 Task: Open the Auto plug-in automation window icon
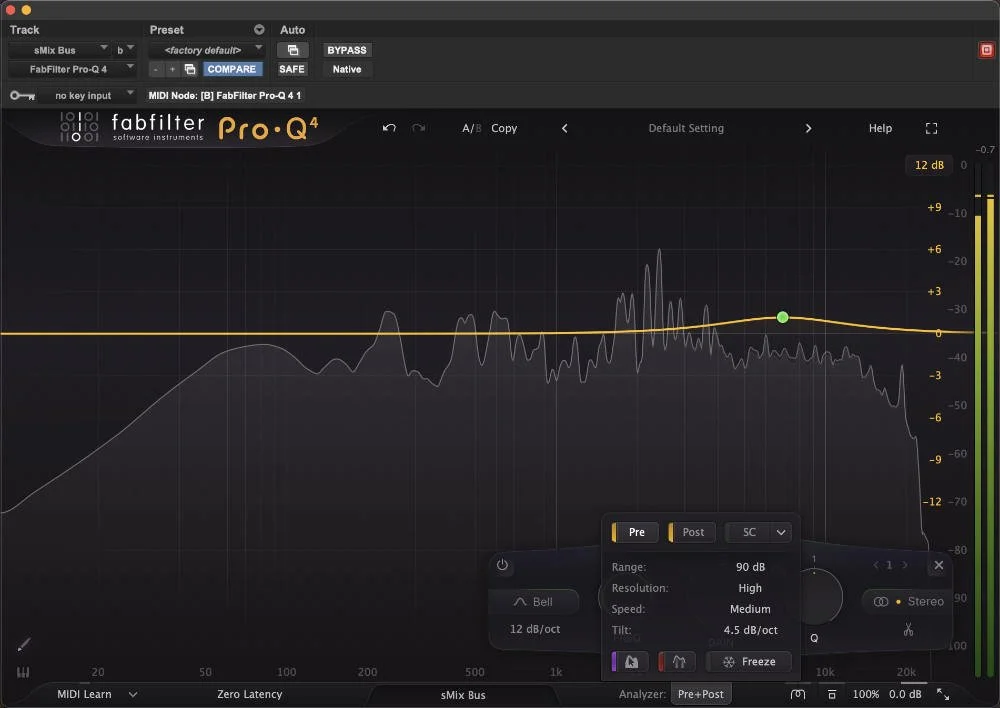293,50
